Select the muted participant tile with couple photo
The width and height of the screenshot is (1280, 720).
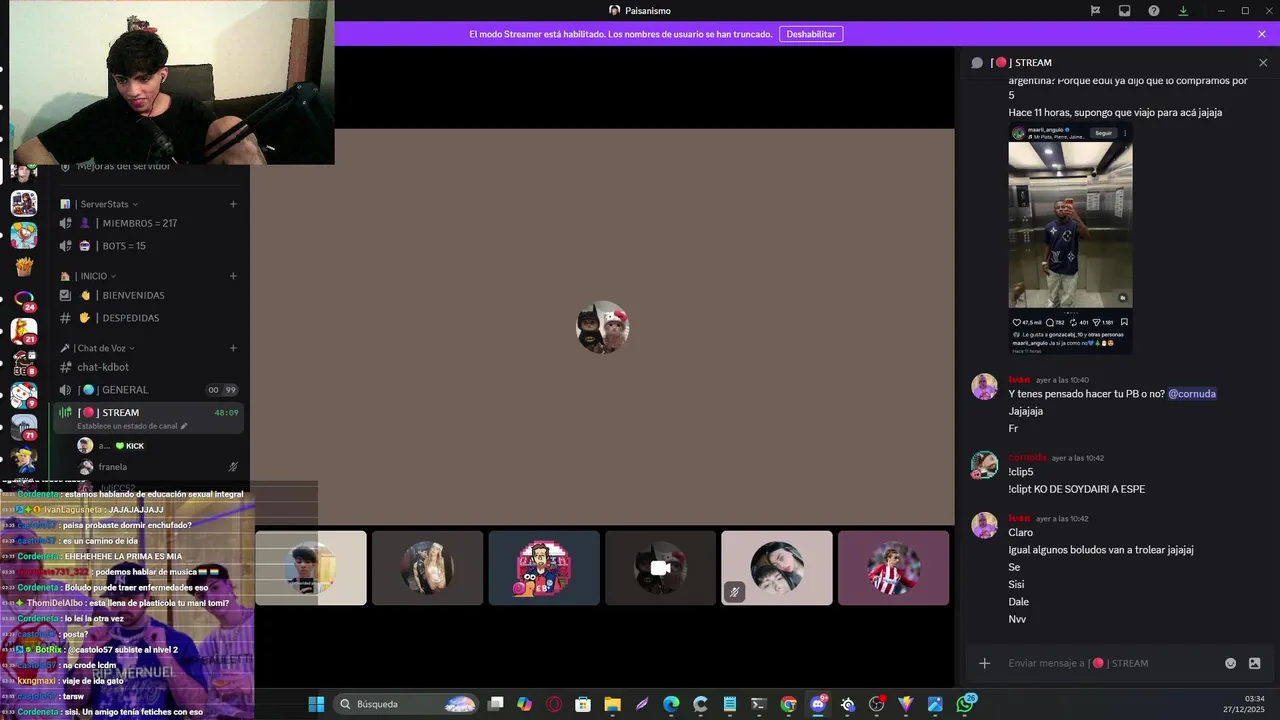click(777, 568)
